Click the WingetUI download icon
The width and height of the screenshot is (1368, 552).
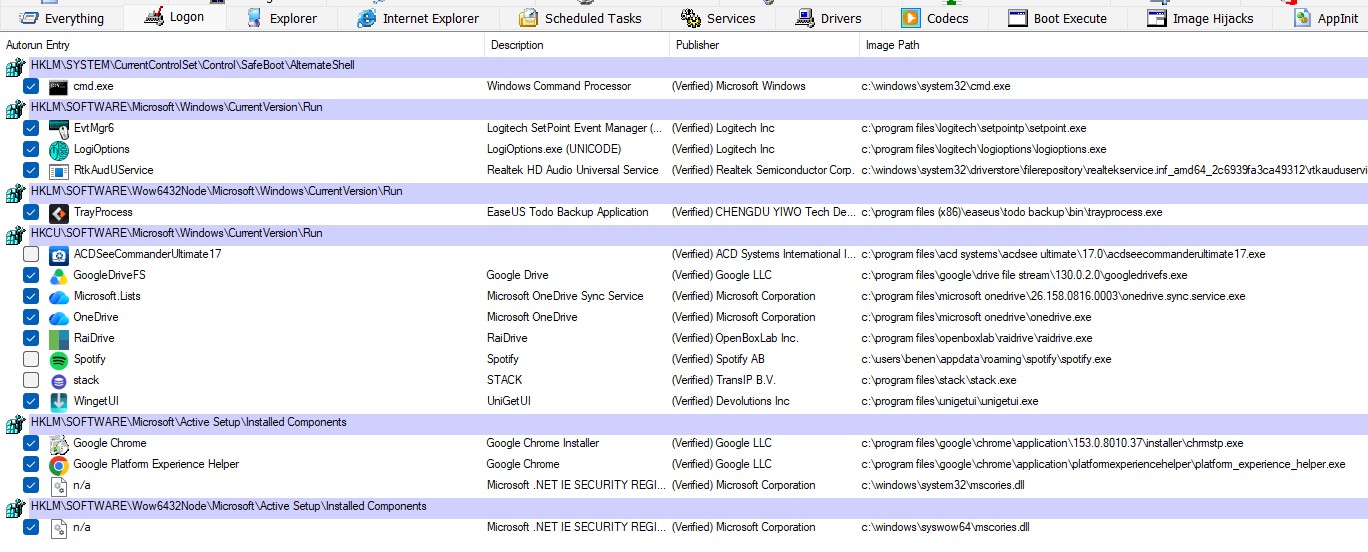coord(58,401)
